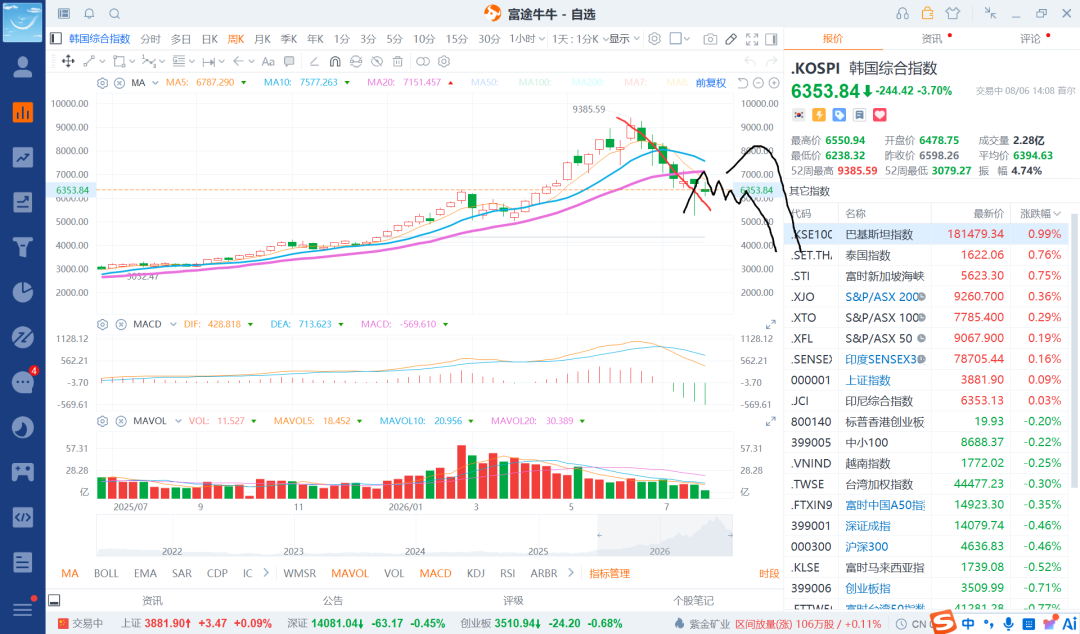Remove MACD indicator with its X button
This screenshot has width=1080, height=634.
pyautogui.click(x=121, y=324)
